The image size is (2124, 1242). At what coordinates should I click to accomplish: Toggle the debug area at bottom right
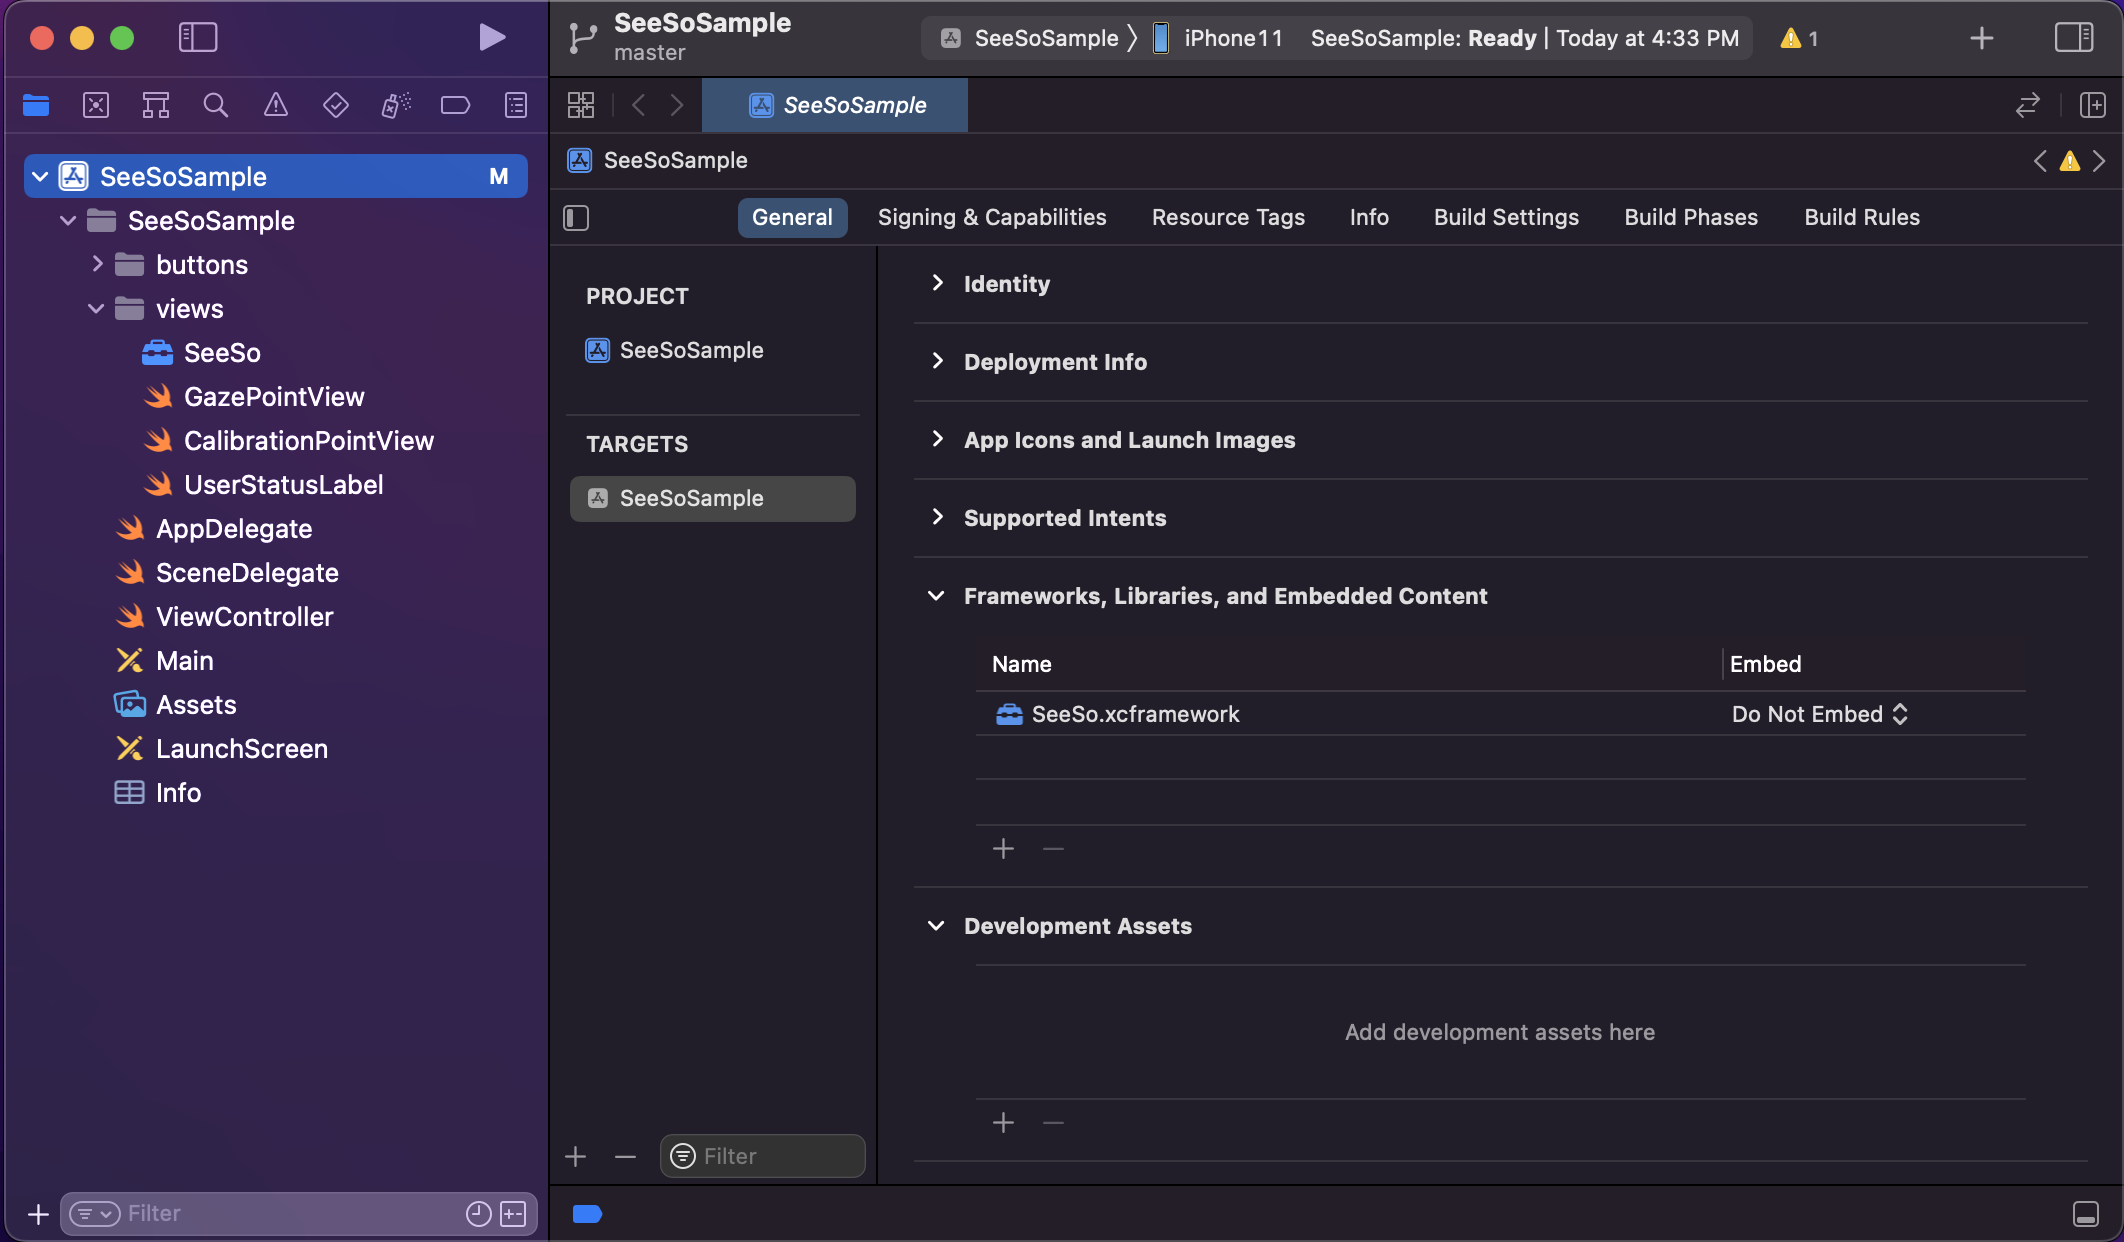point(2086,1214)
